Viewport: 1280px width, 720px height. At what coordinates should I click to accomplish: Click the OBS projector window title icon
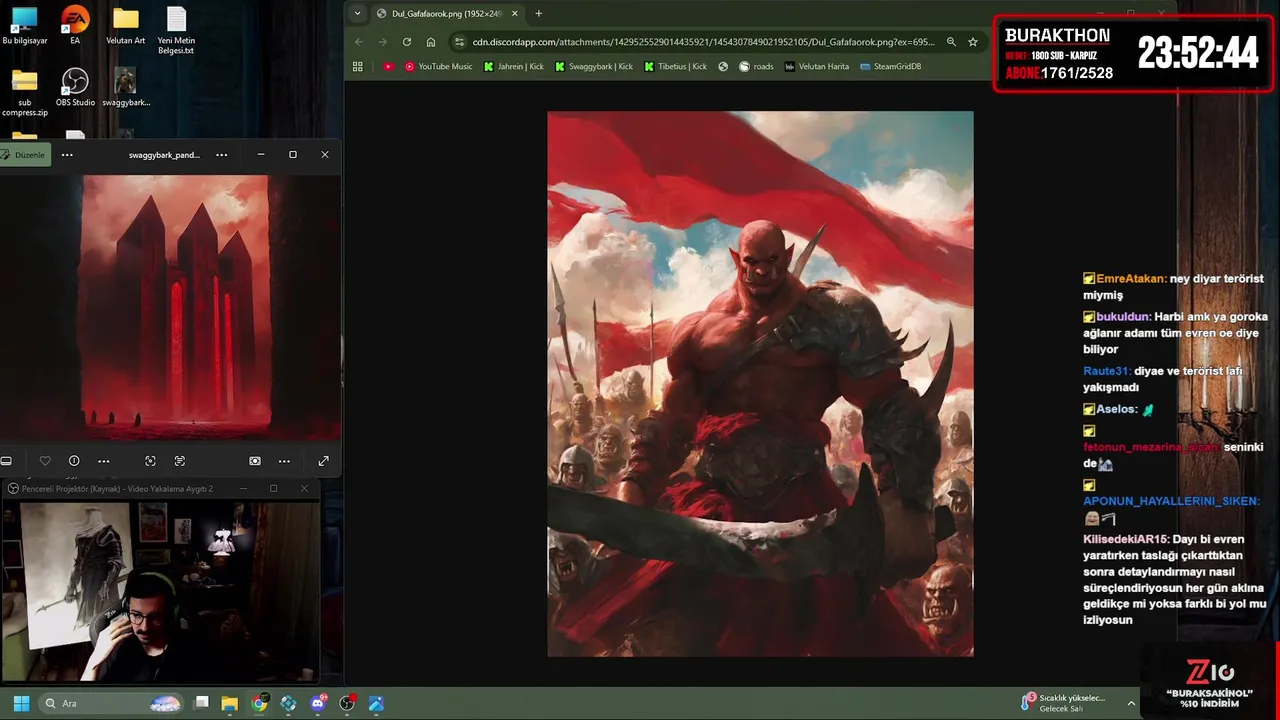13,488
